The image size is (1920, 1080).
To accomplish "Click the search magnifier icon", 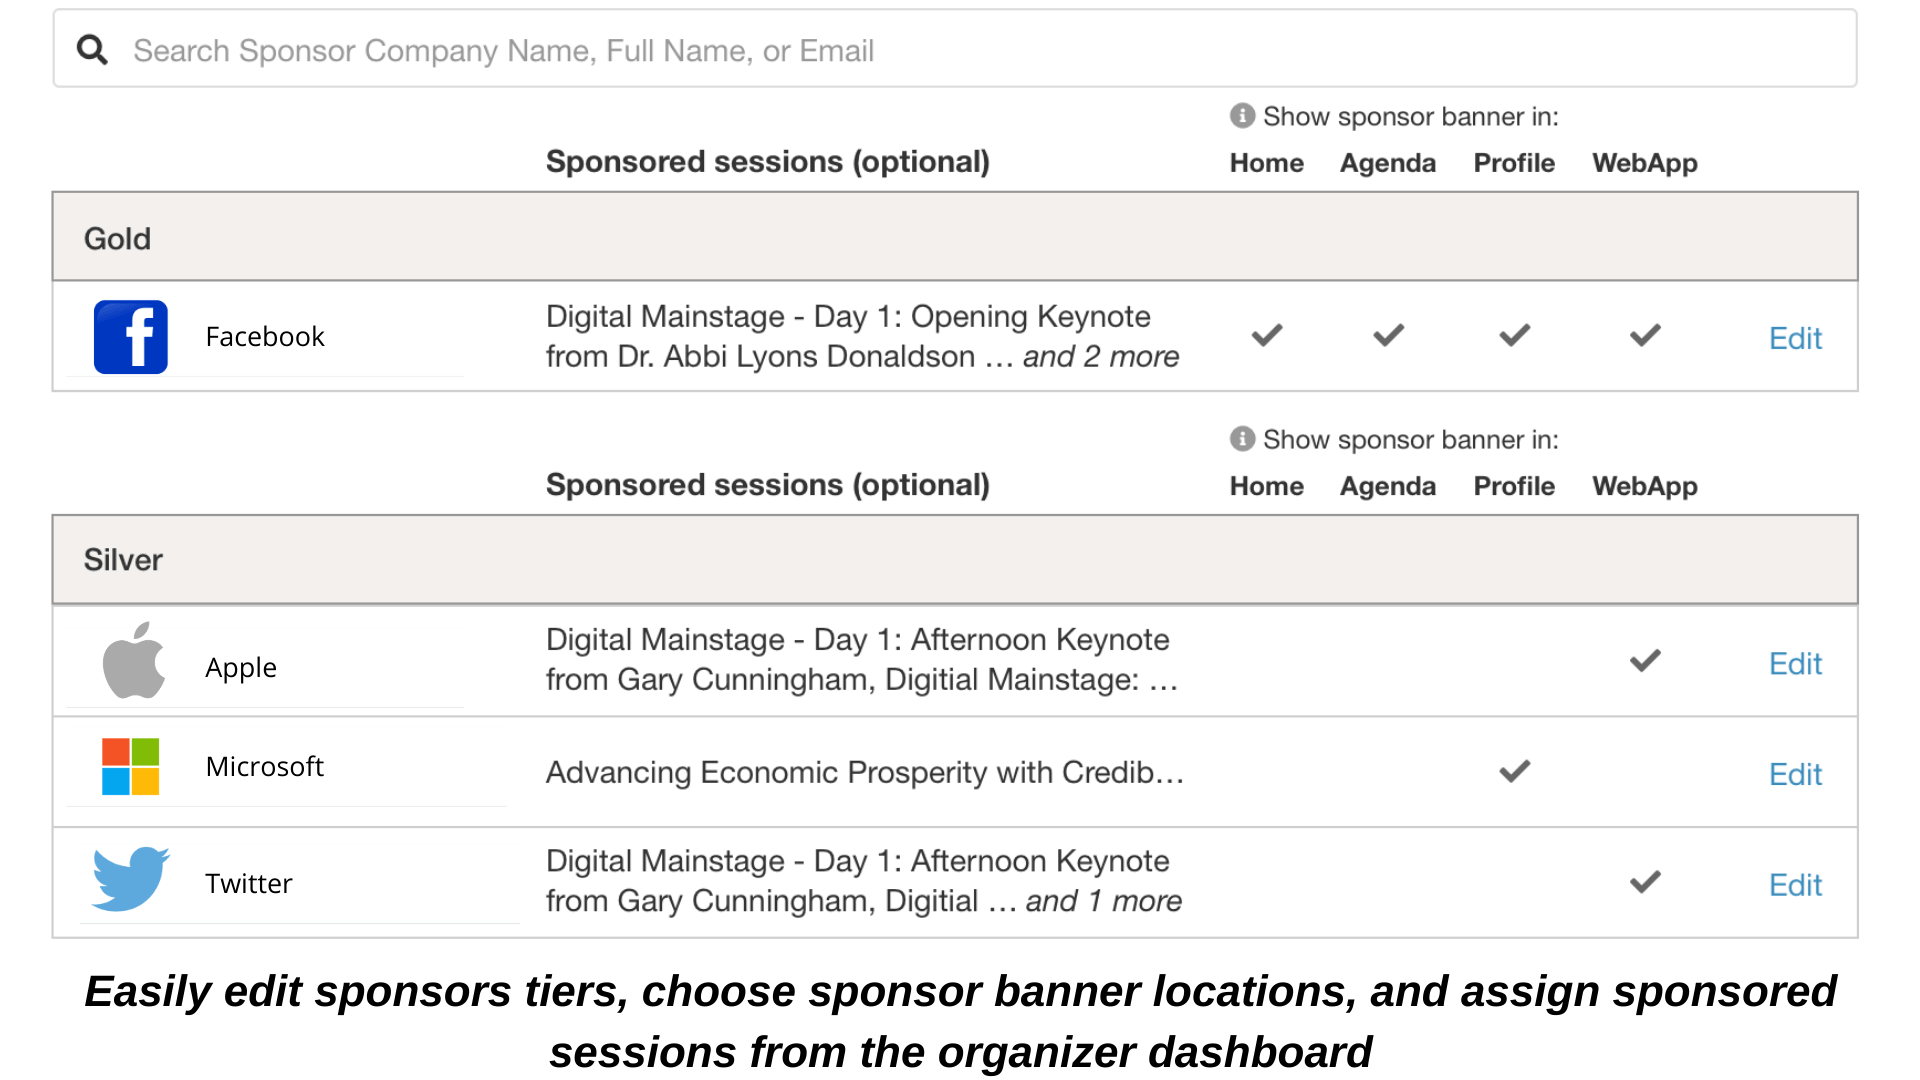I will point(93,50).
